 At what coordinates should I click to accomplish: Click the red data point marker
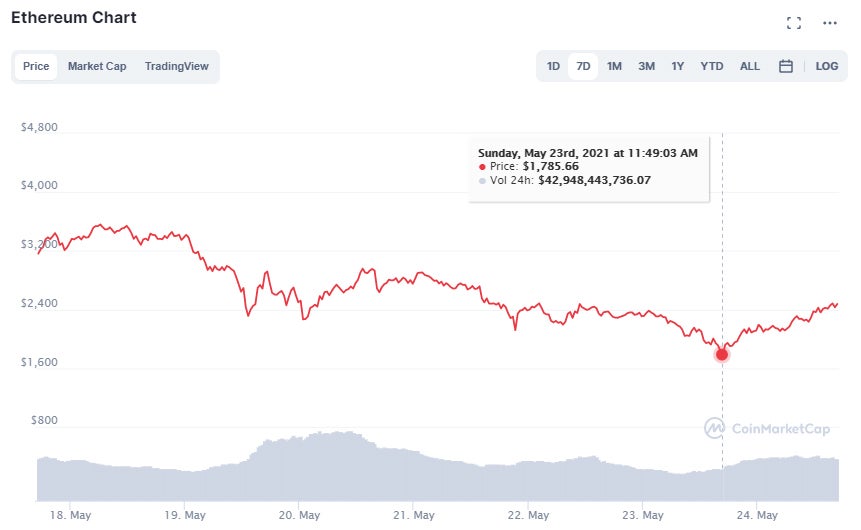(x=722, y=354)
